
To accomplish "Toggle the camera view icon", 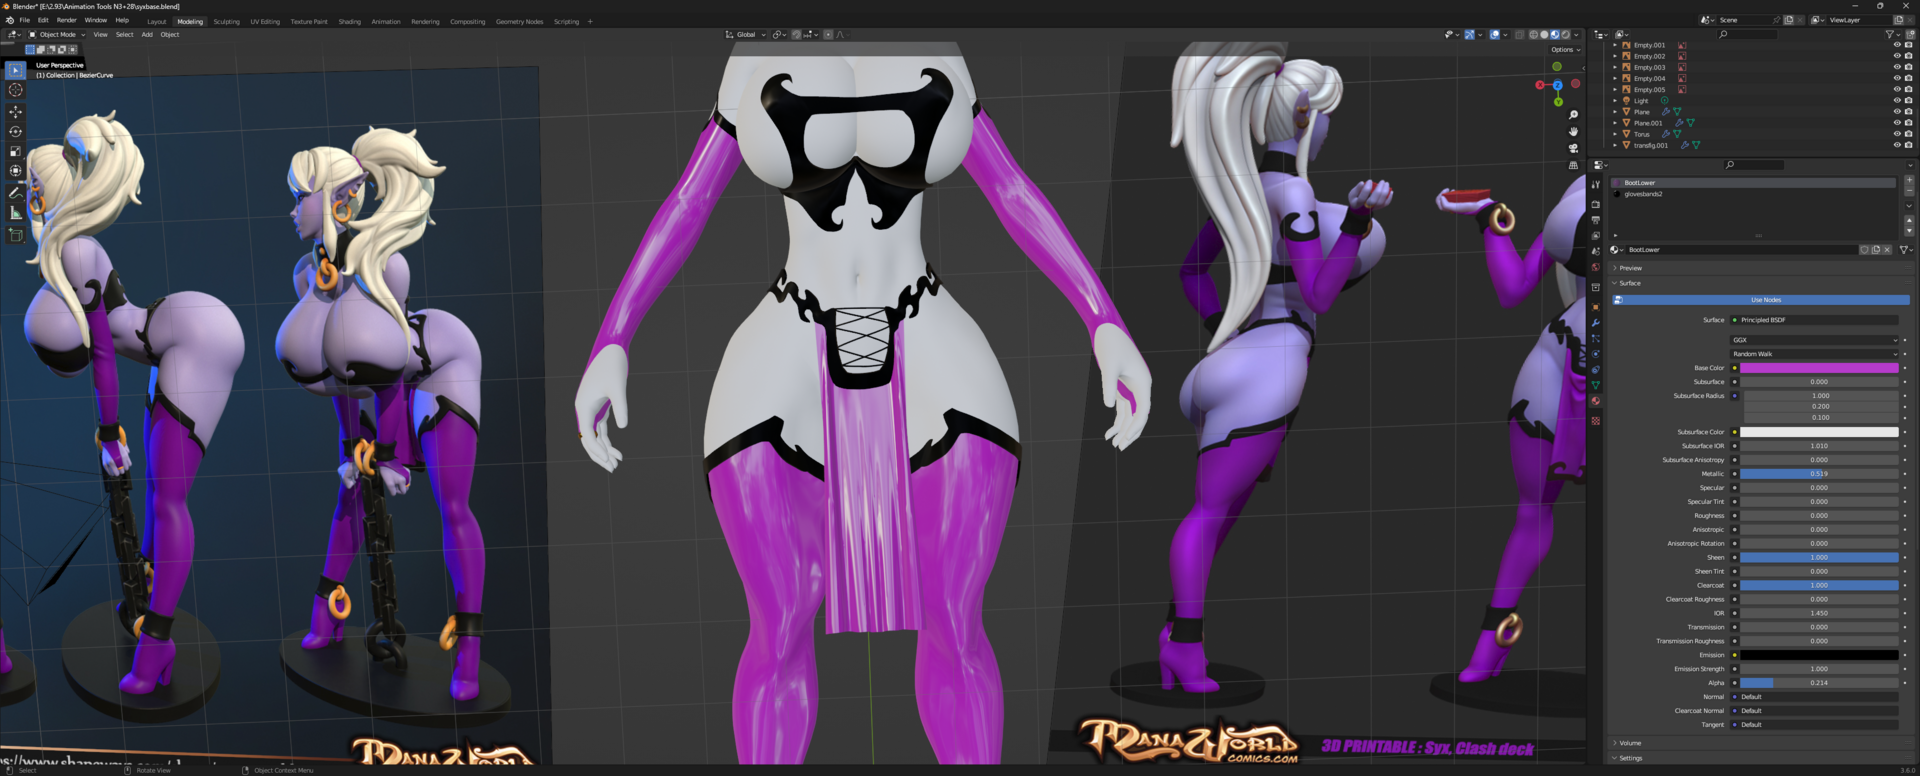I will [x=1573, y=148].
